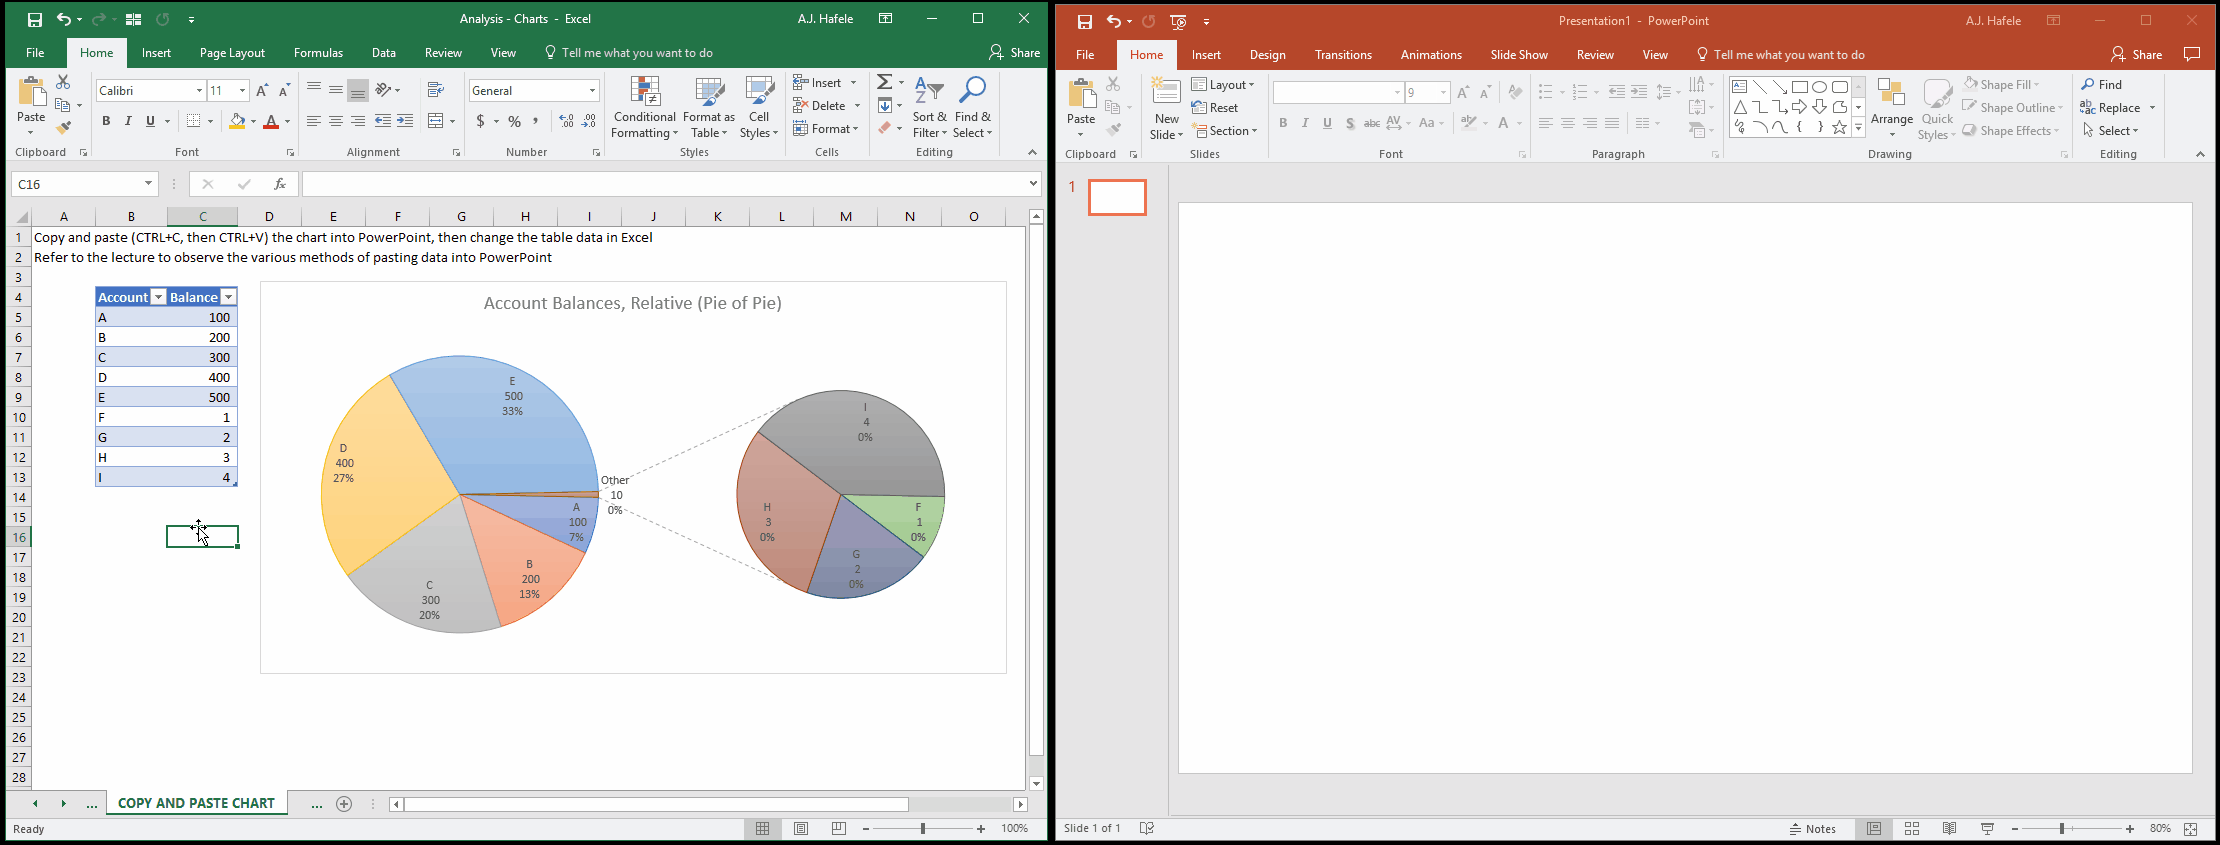This screenshot has width=2220, height=845.
Task: Click Shape Outline in PowerPoint
Action: (x=2012, y=108)
